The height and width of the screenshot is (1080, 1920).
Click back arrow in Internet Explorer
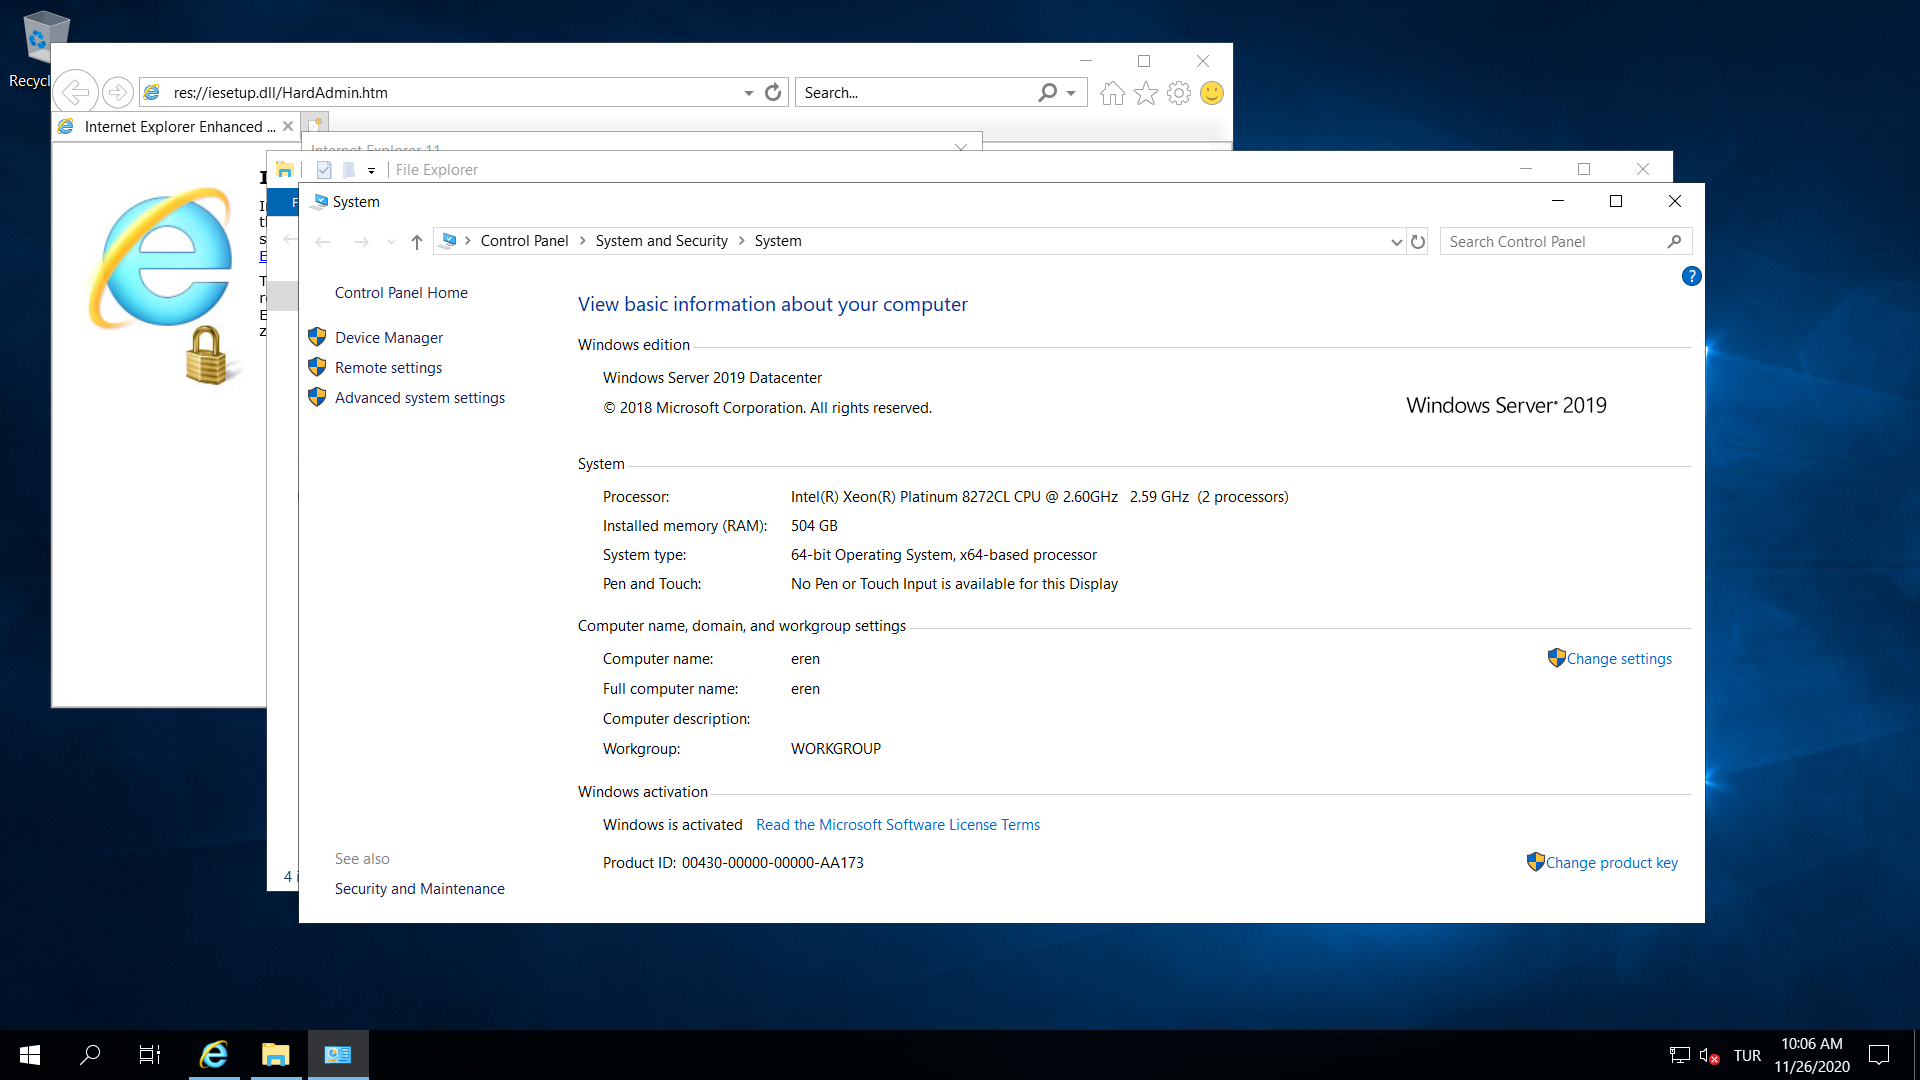76,93
